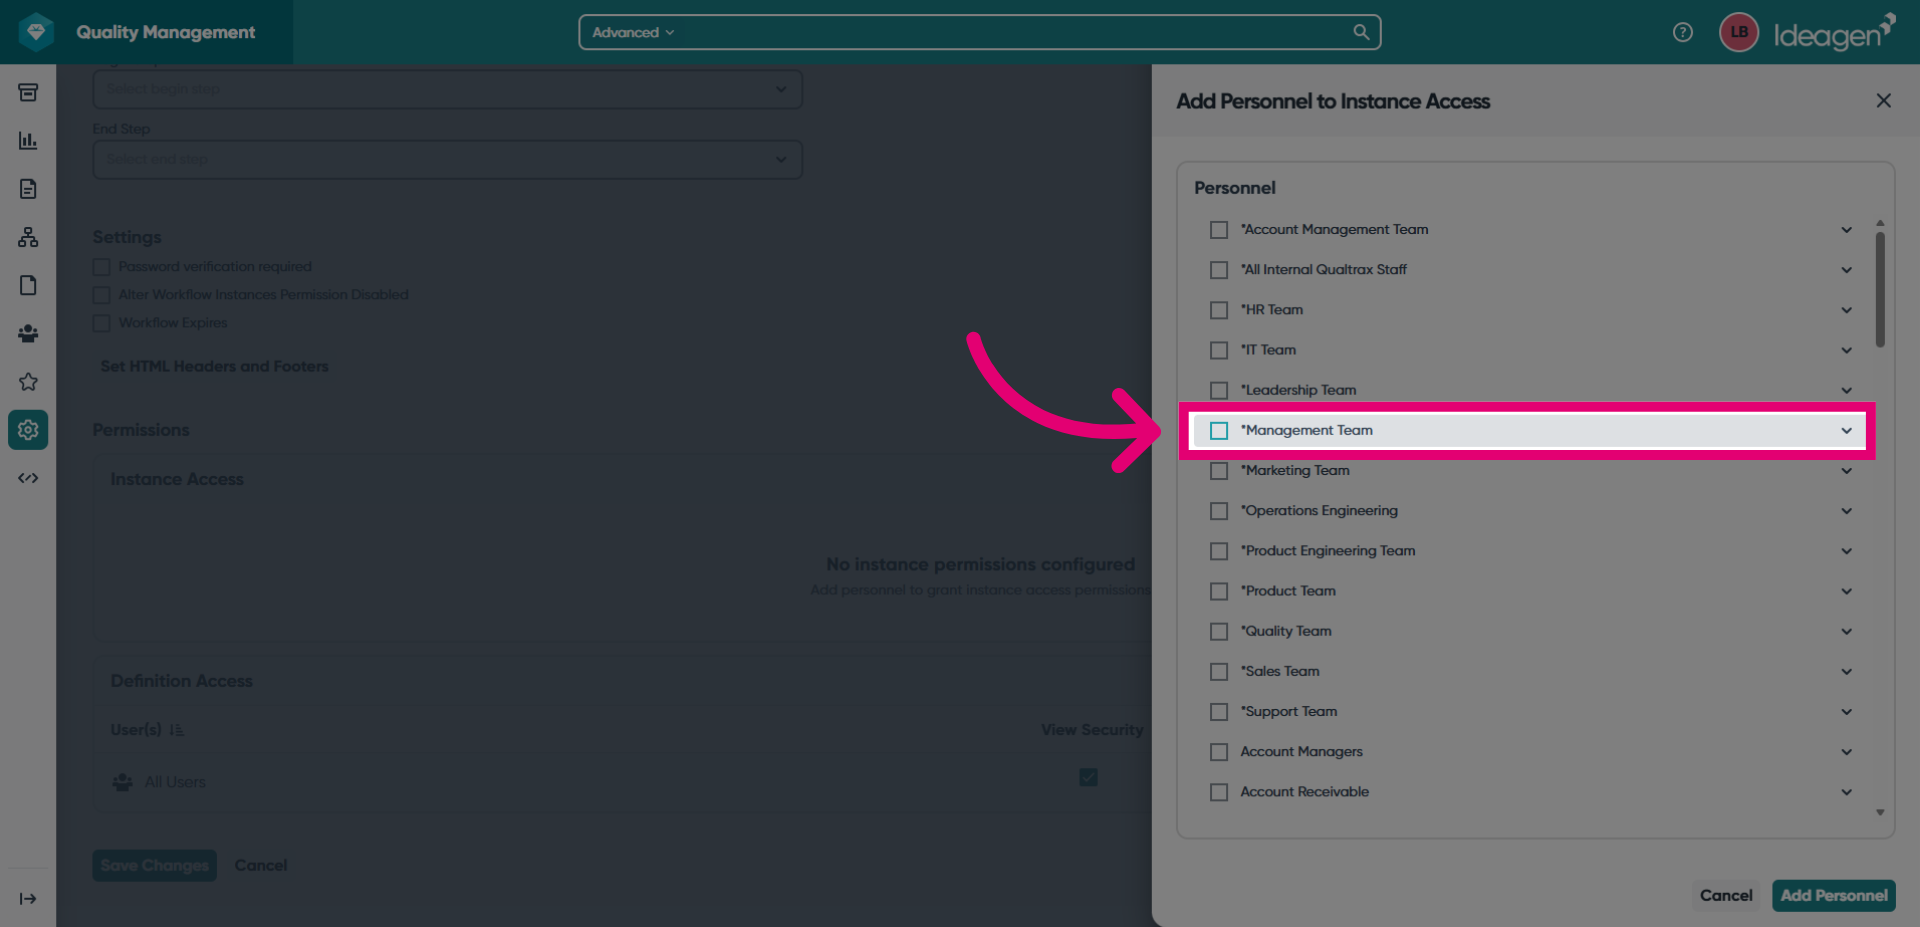The image size is (1920, 927).
Task: Check *Product Team checkbox
Action: [x=1219, y=591]
